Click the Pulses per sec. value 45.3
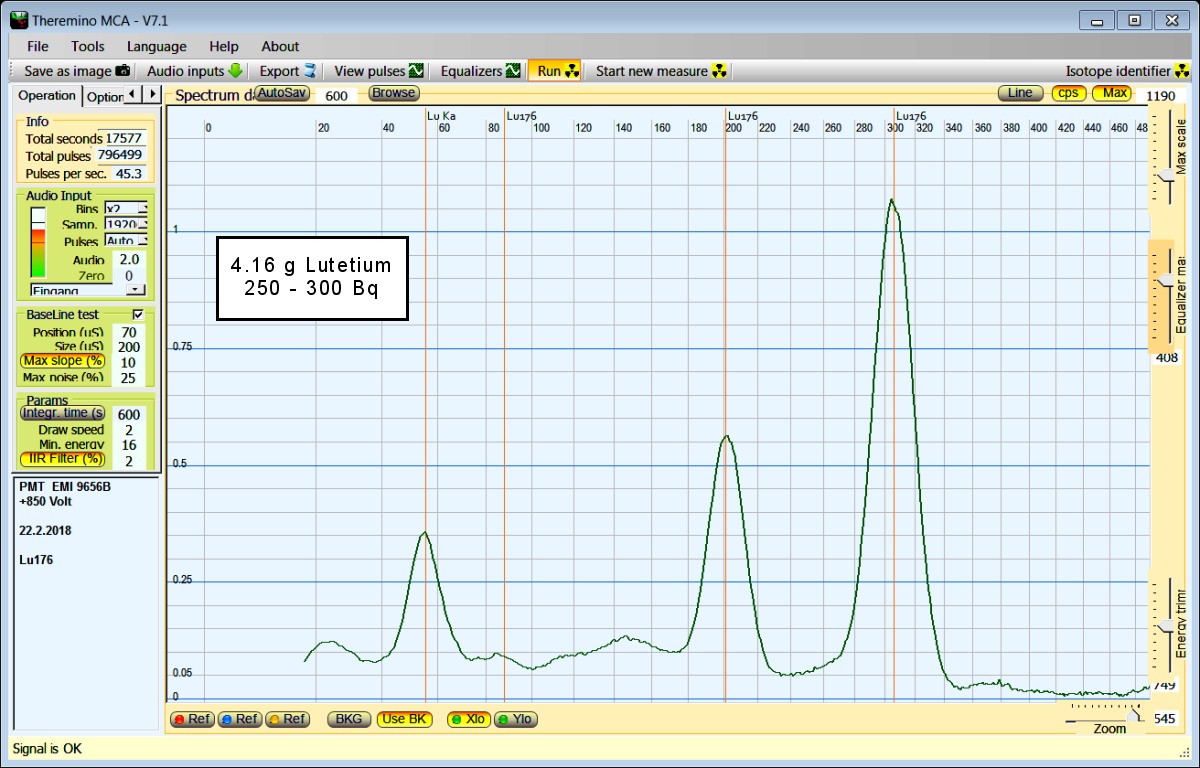The image size is (1200, 768). tap(129, 173)
